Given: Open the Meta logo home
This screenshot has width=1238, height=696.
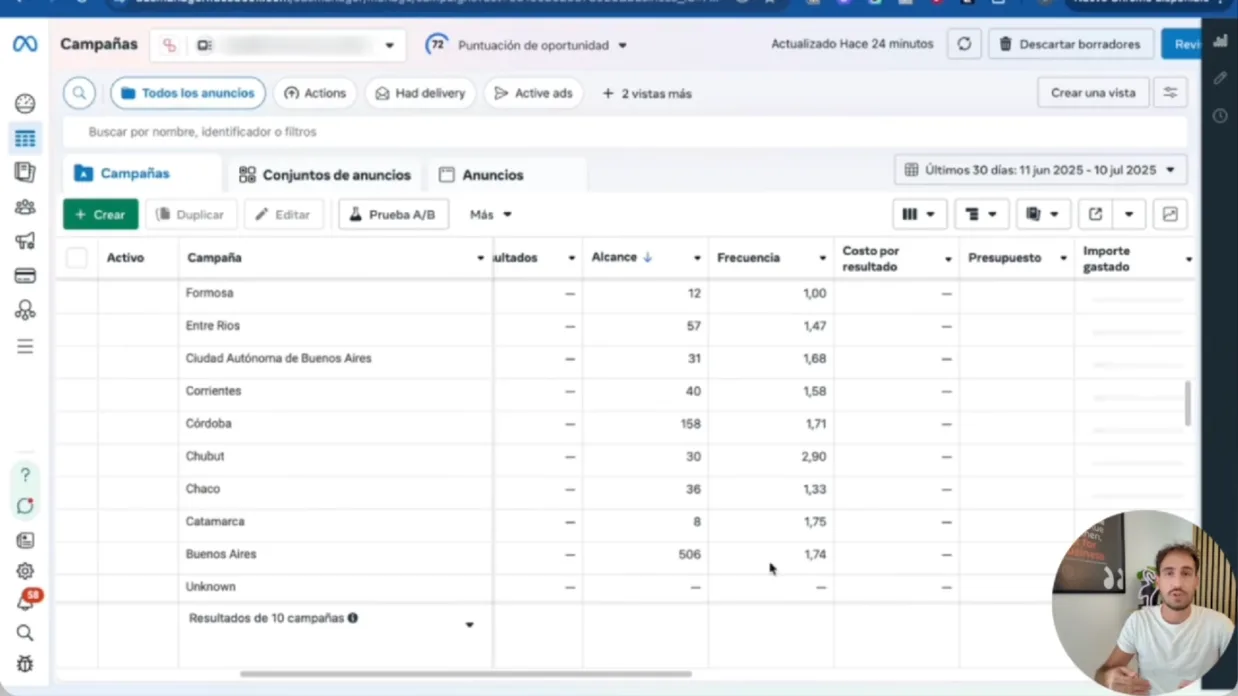Looking at the screenshot, I should click(25, 45).
